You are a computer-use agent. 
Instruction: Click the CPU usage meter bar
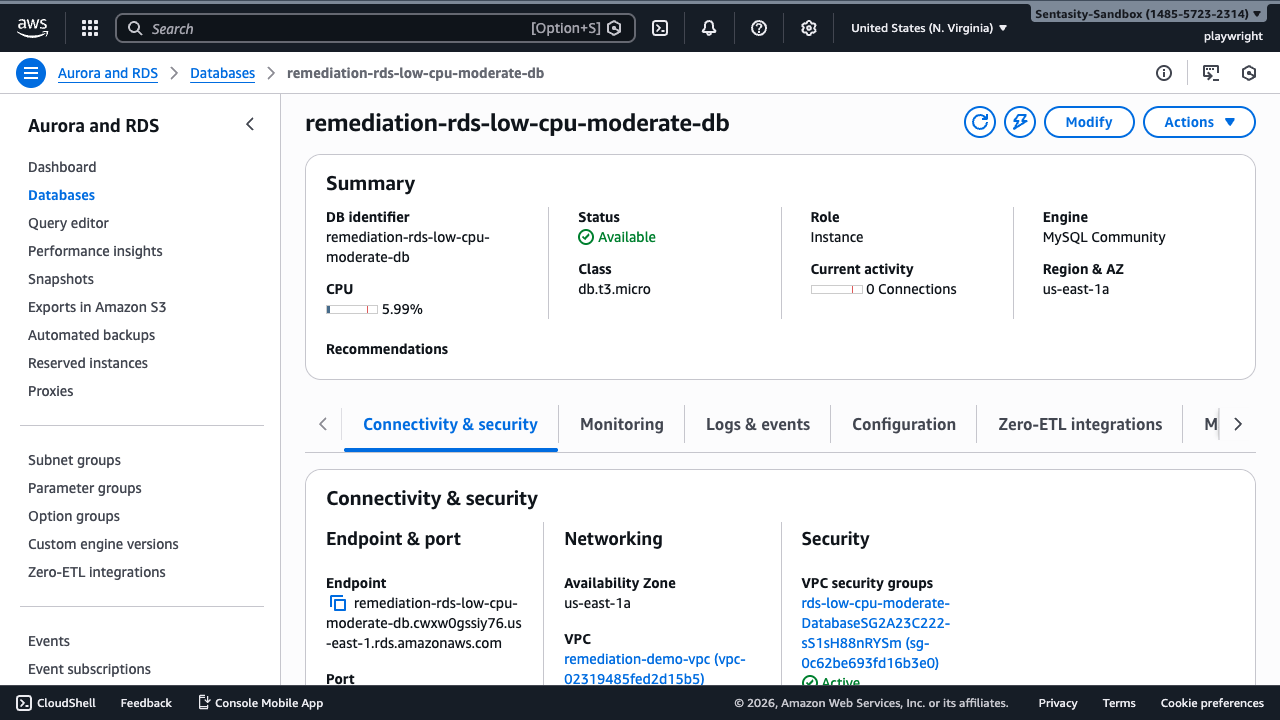point(351,309)
